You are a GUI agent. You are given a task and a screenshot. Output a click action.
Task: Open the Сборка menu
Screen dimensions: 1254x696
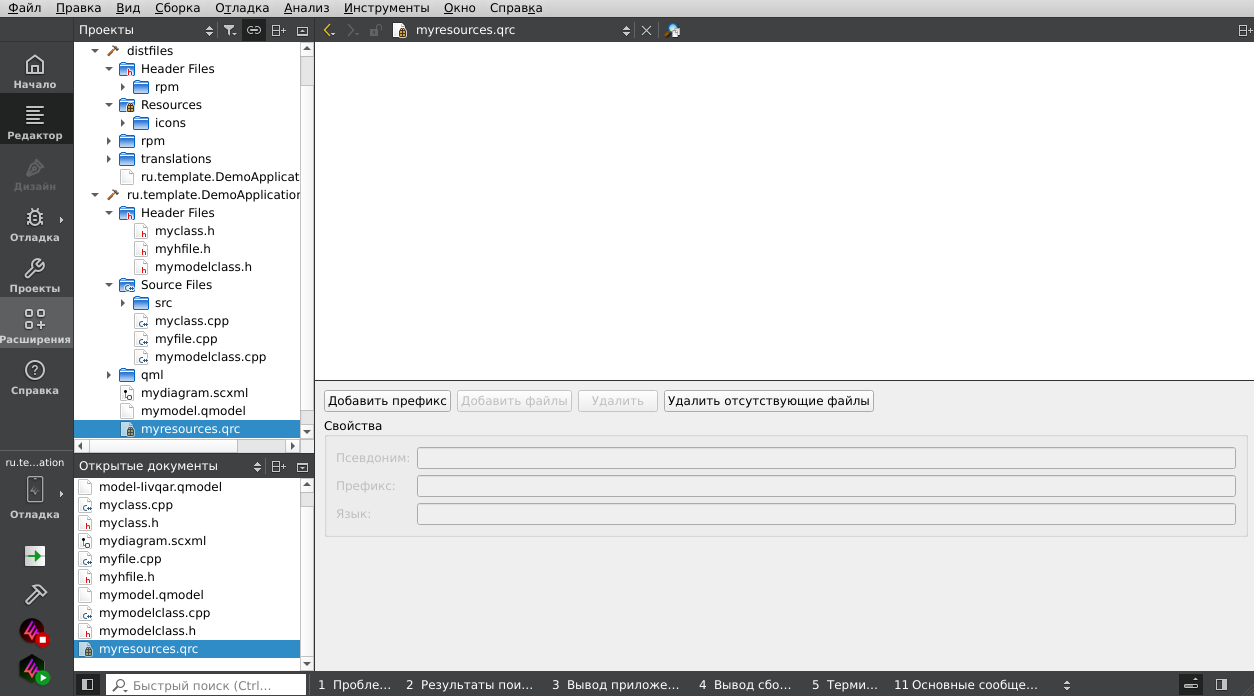tap(177, 8)
